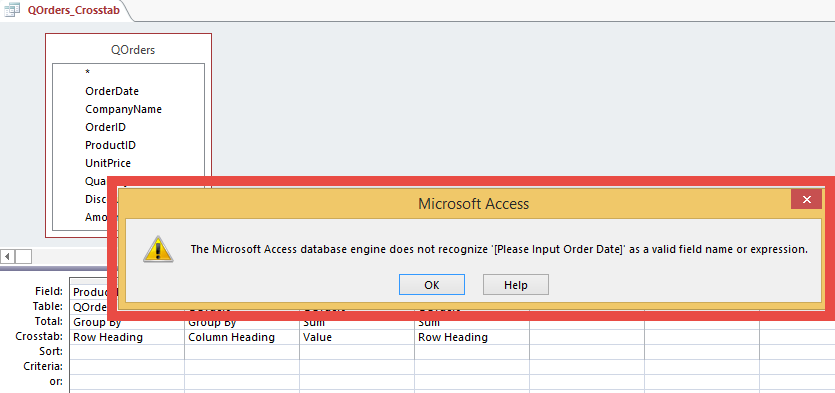
Task: Click the QOrders table title header
Action: pos(133,50)
